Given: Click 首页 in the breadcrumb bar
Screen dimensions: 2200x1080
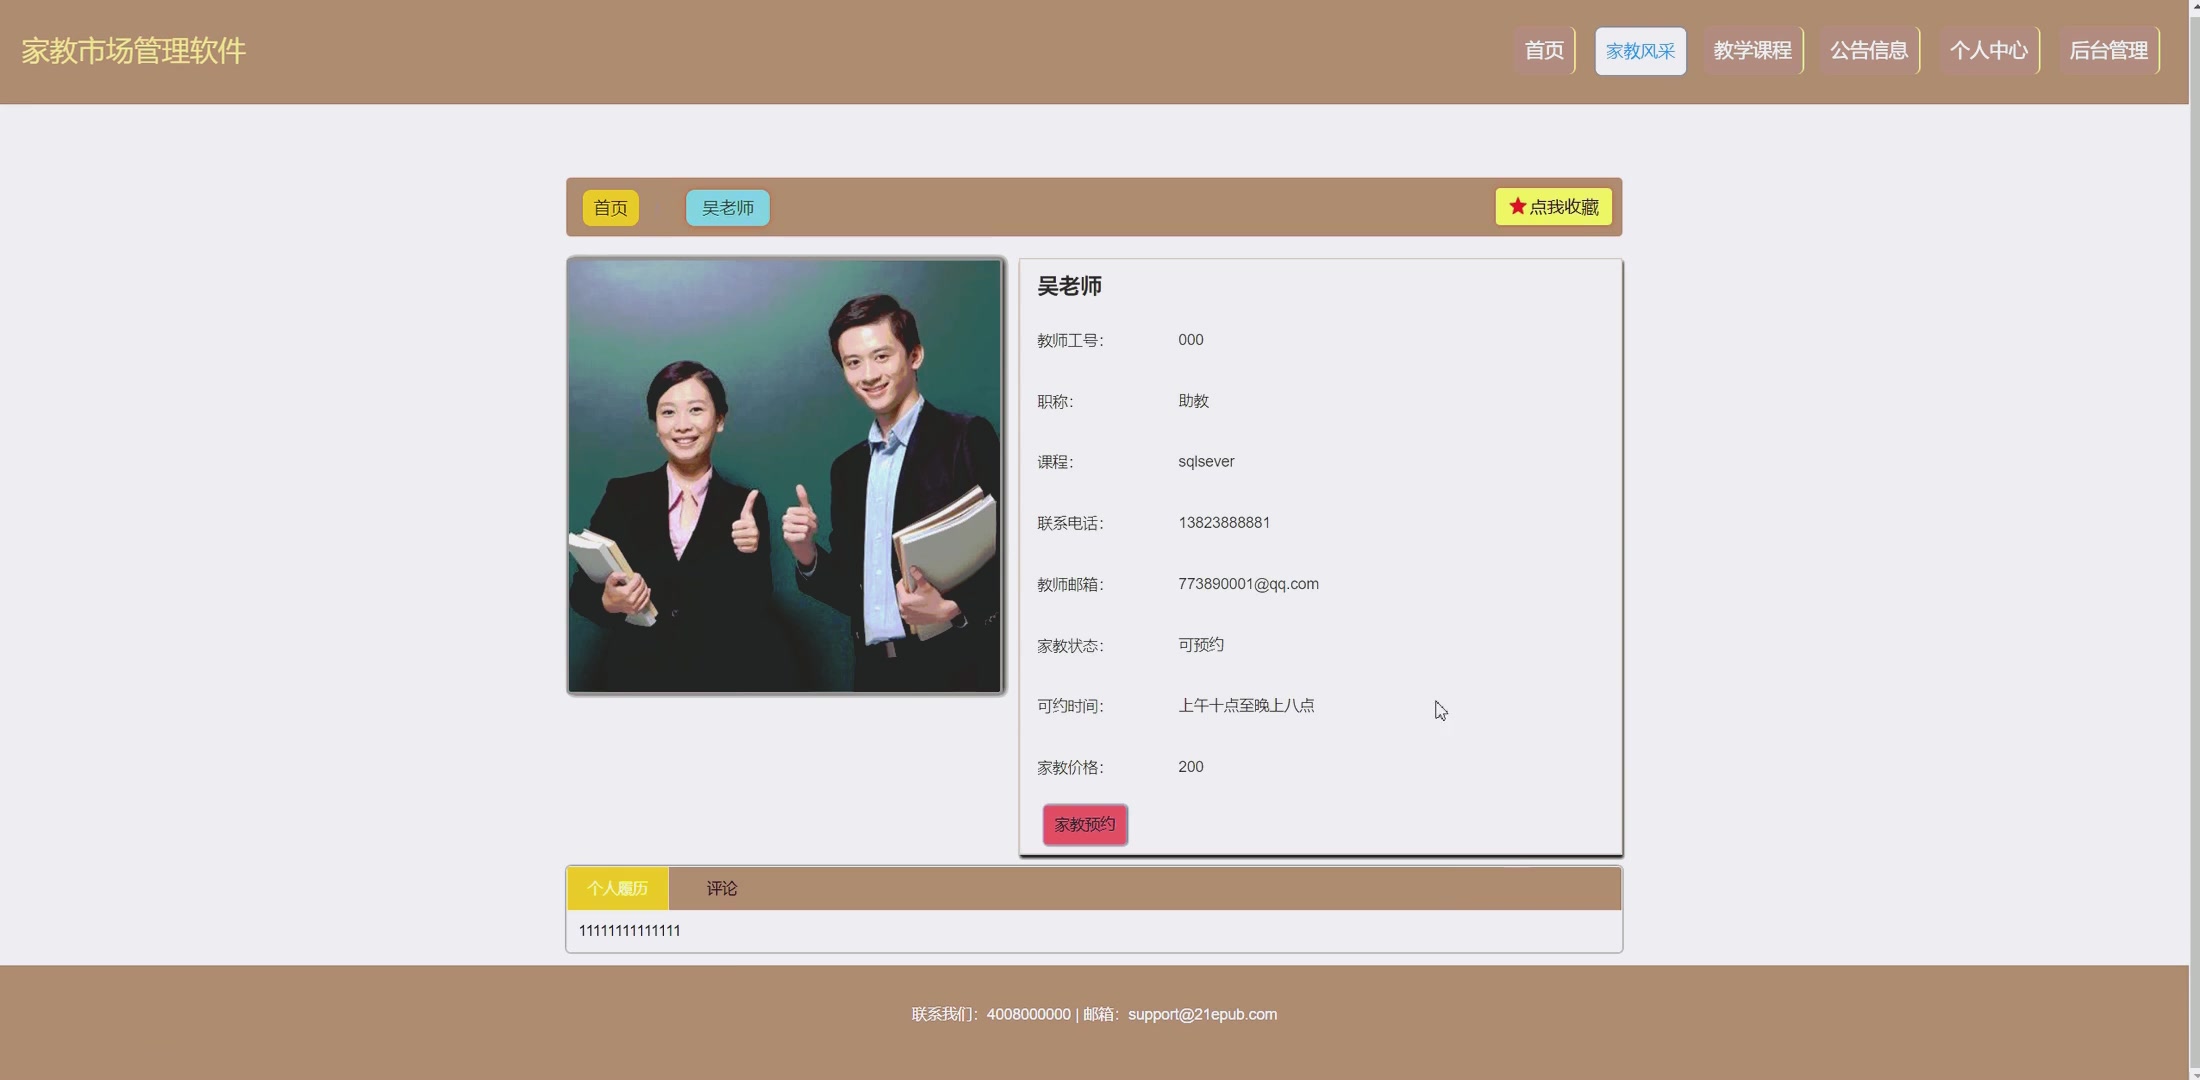Looking at the screenshot, I should [x=610, y=208].
